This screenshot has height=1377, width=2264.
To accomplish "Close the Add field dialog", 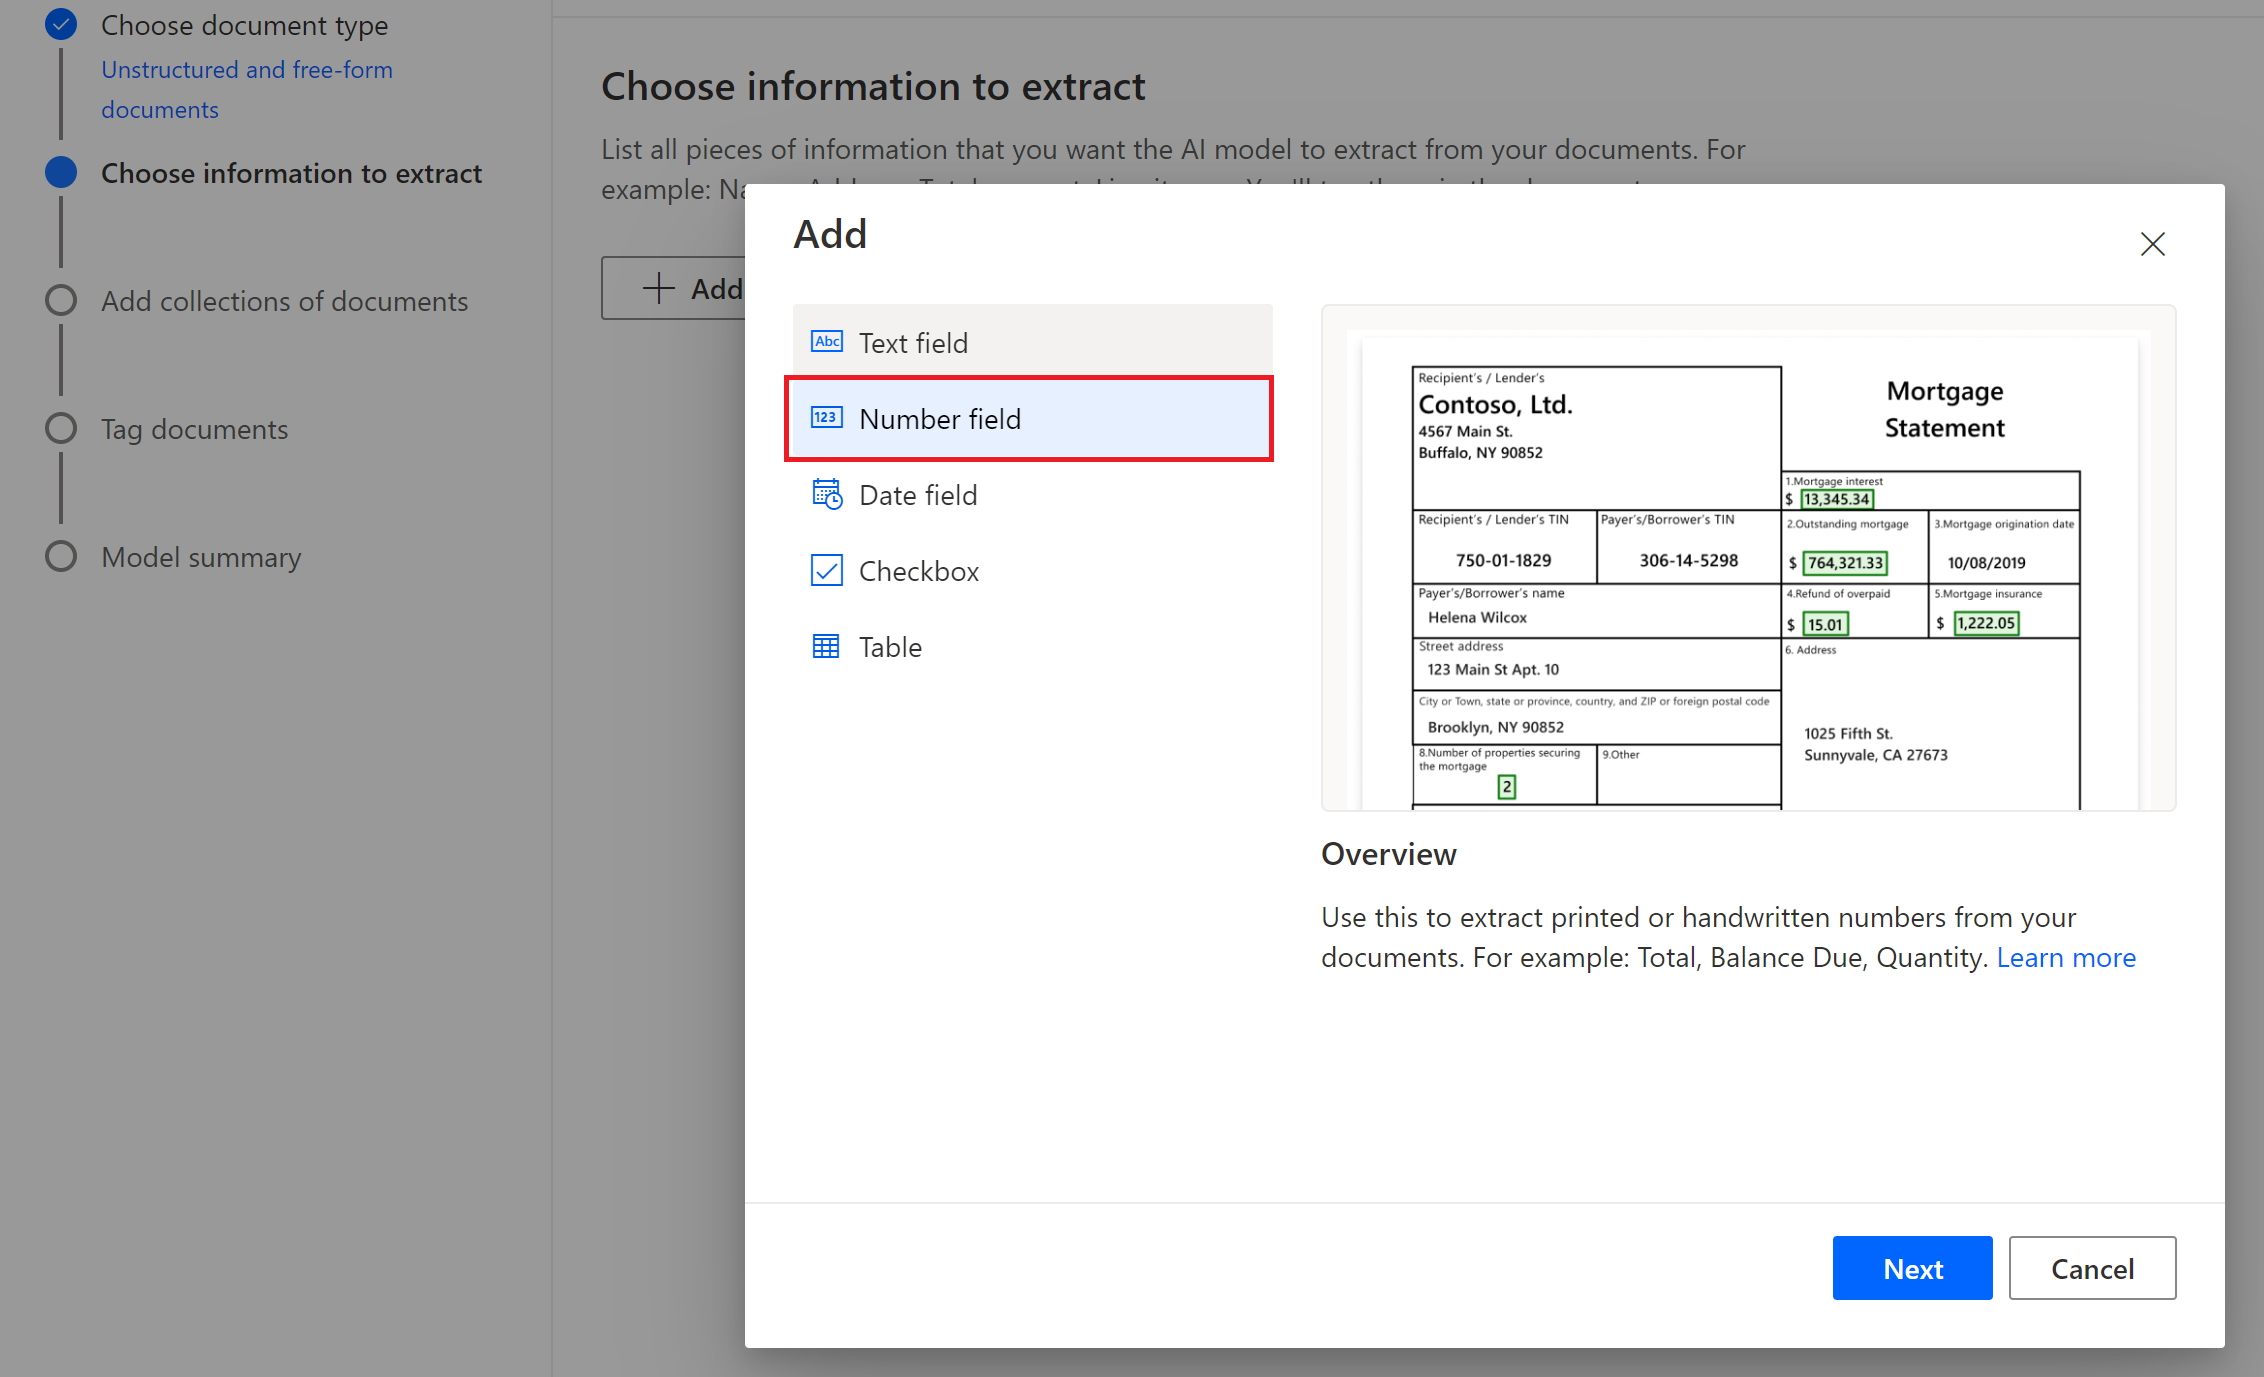I will tap(2154, 244).
